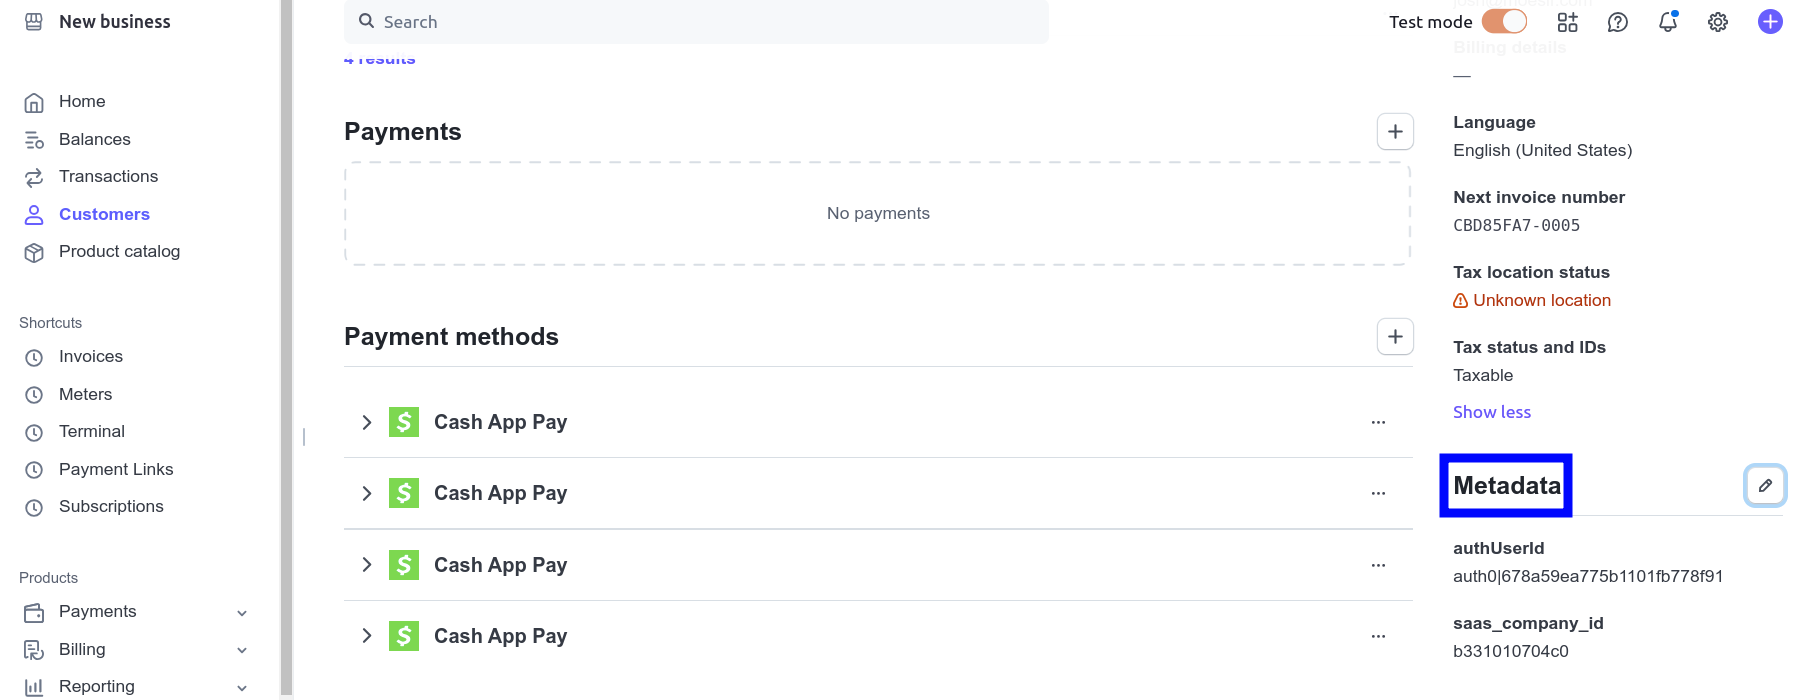Add a new payment with plus icon

coord(1395,132)
